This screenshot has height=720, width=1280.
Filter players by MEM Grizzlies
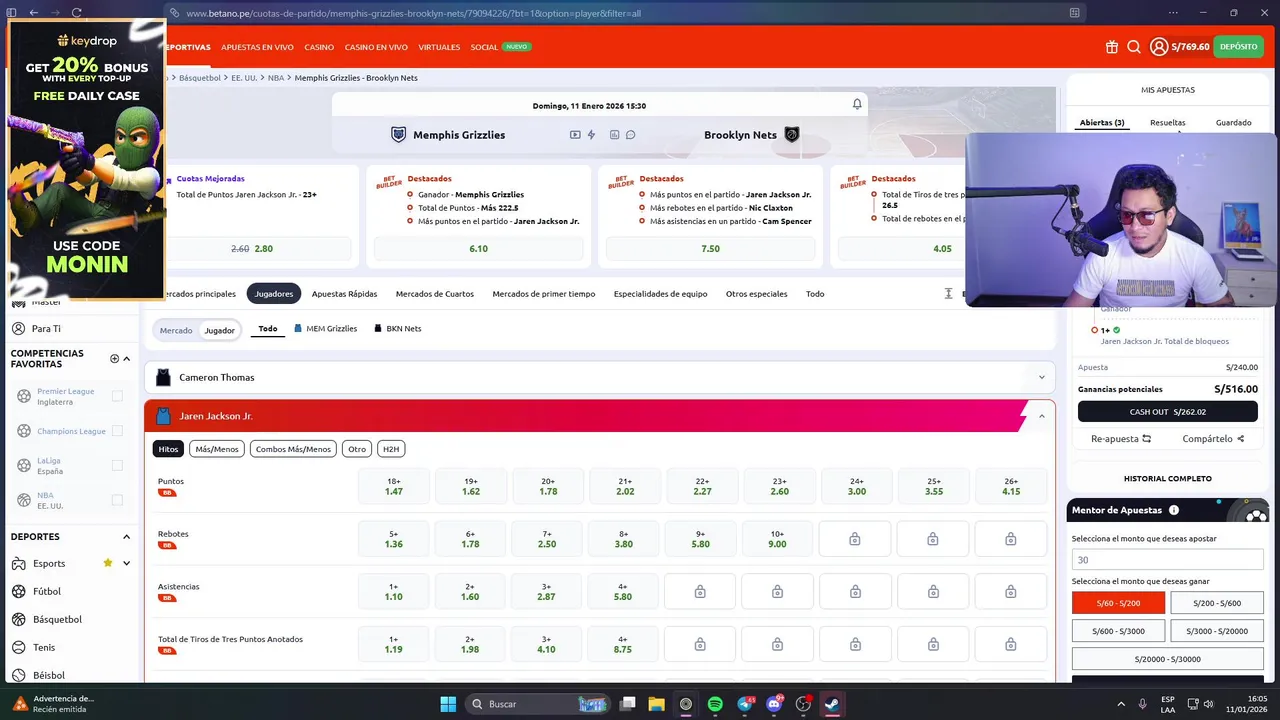click(x=326, y=328)
